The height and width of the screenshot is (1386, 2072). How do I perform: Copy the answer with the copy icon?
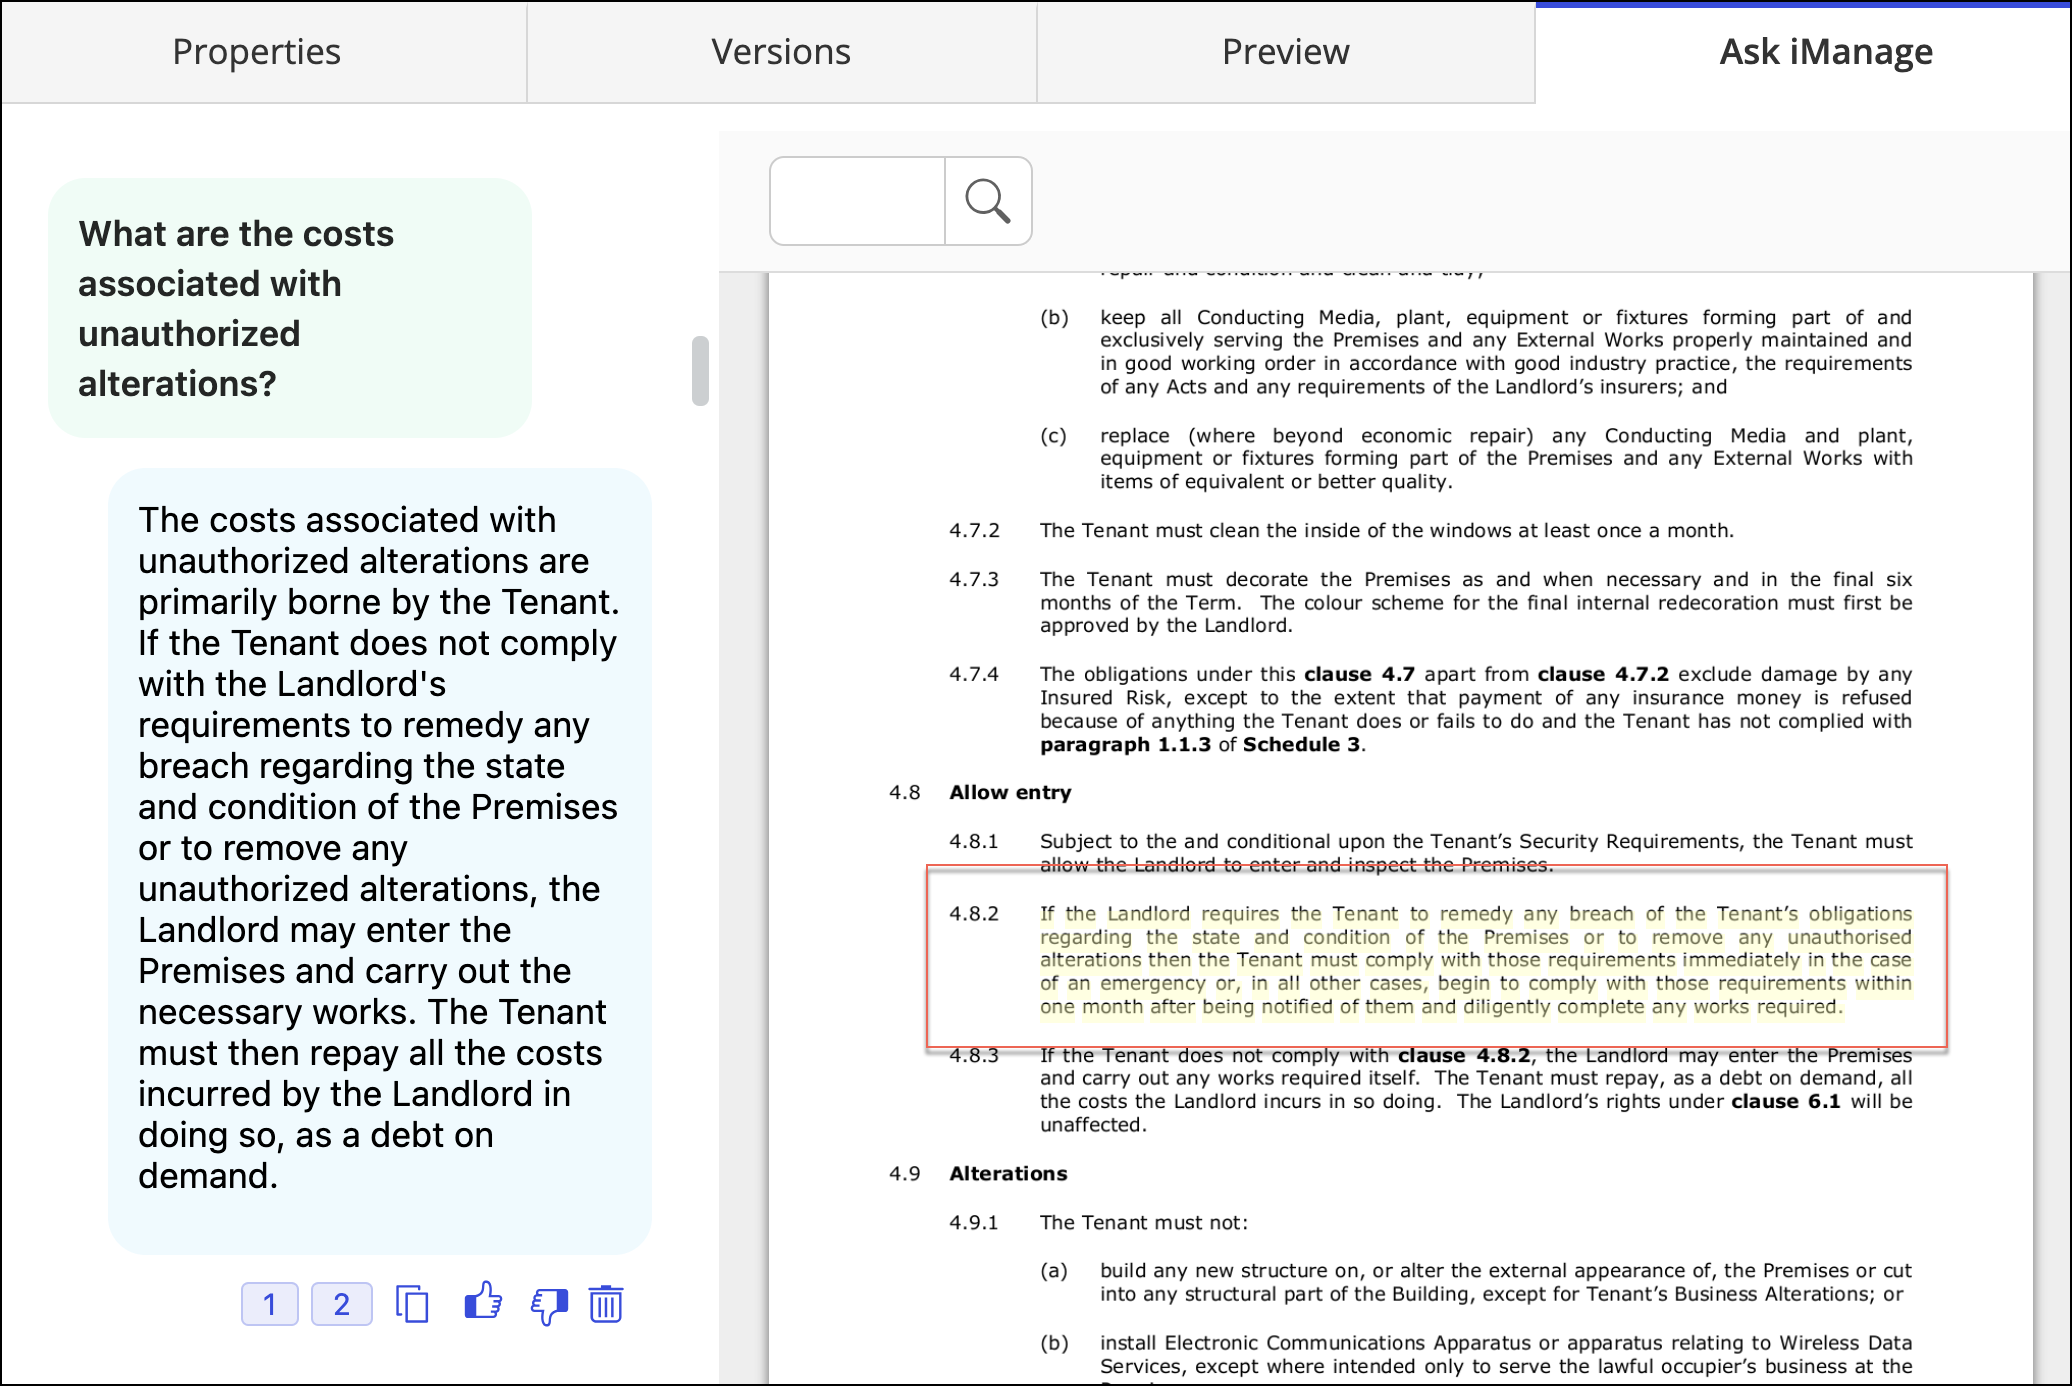tap(412, 1304)
